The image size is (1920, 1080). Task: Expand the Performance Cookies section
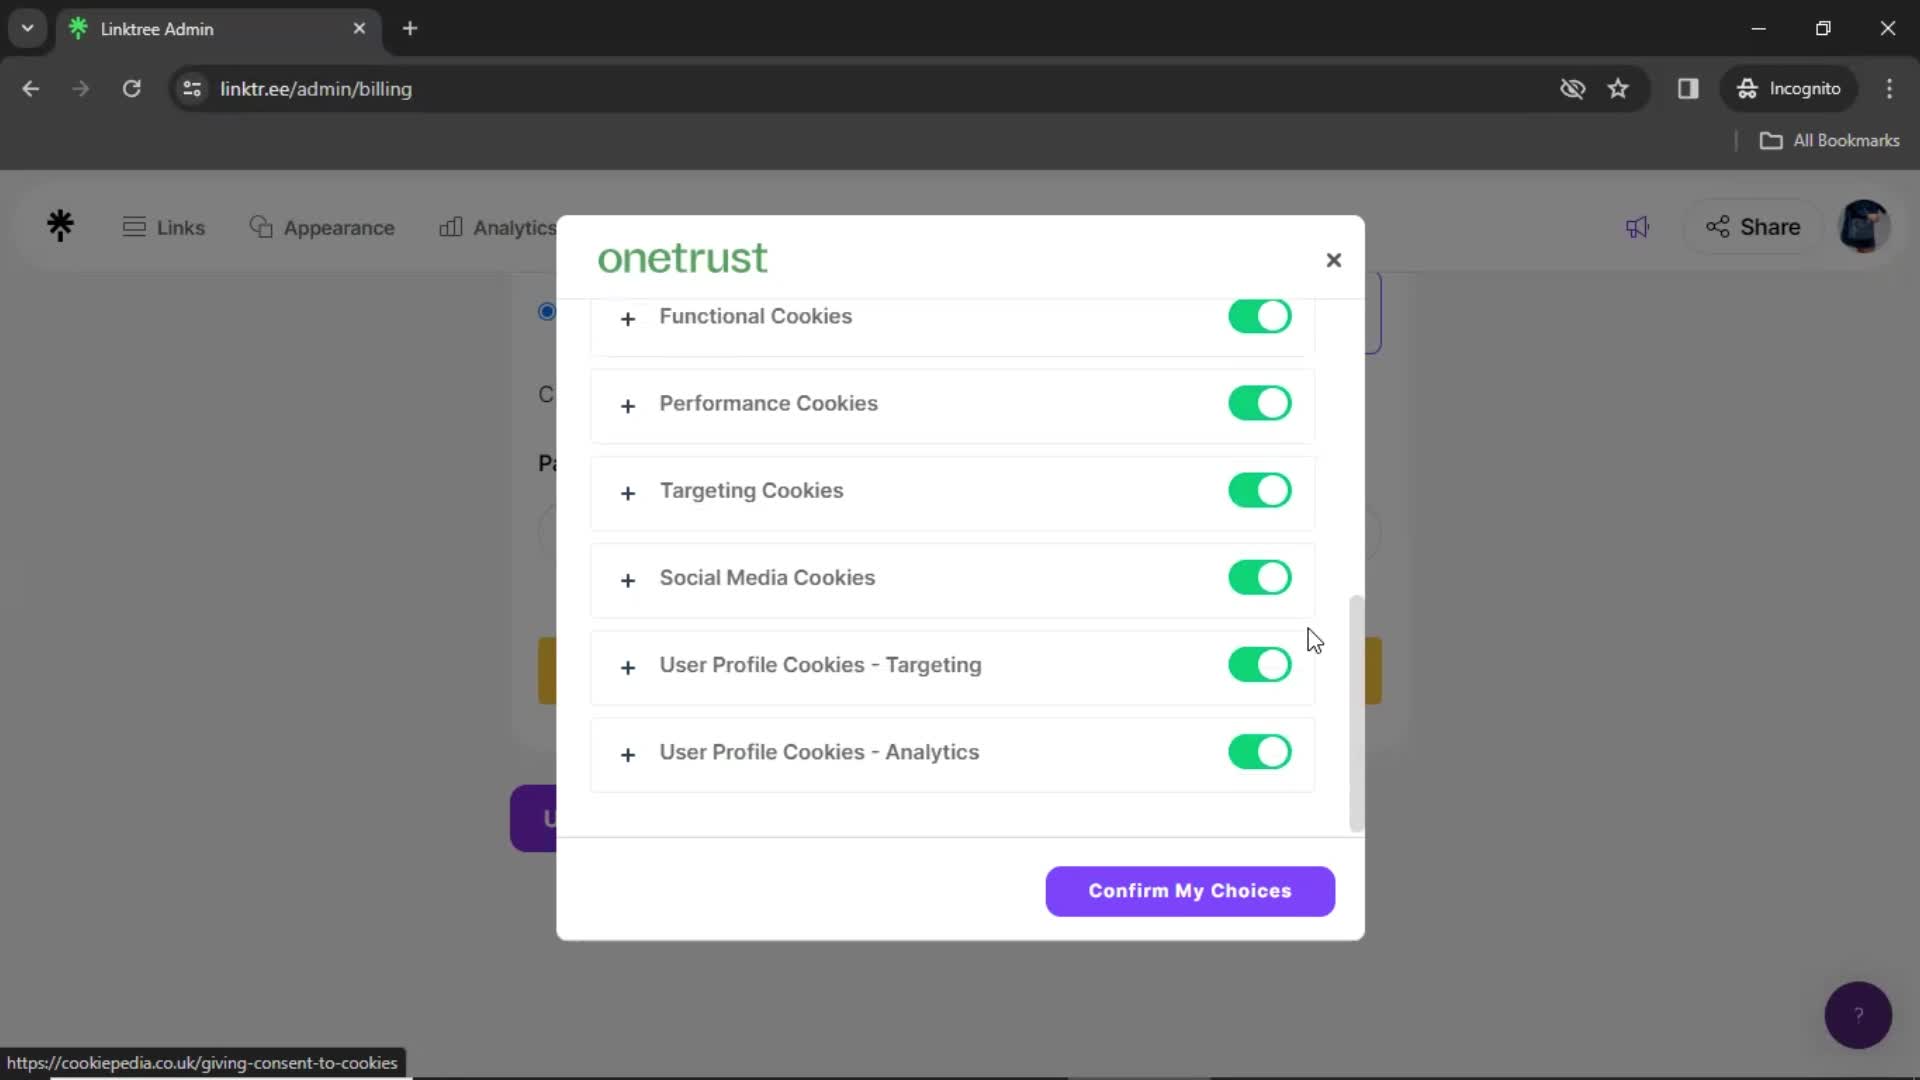(x=629, y=404)
